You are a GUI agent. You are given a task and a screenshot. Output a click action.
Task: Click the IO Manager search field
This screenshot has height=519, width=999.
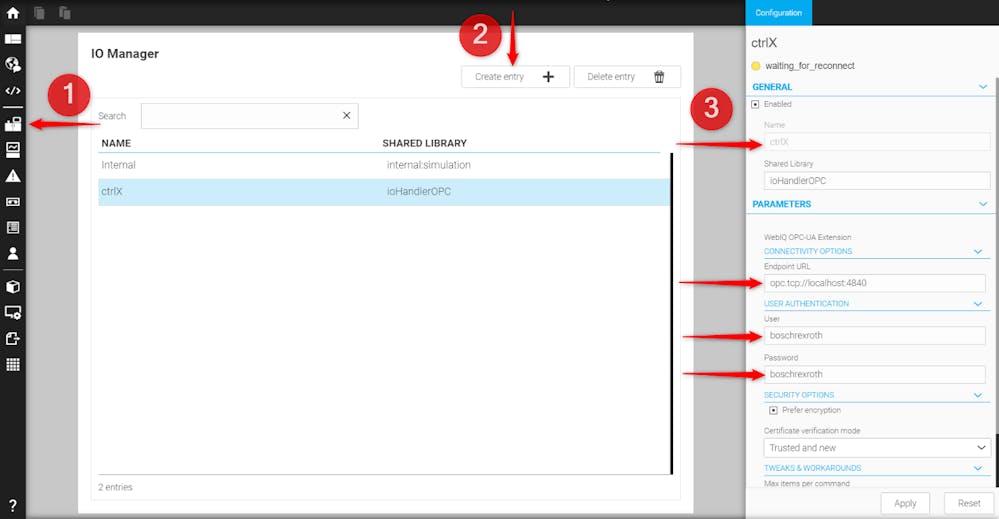(x=249, y=116)
